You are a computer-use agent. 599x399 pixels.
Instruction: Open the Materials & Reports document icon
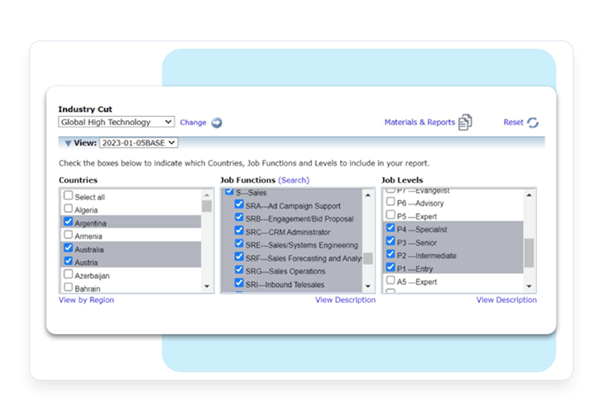[465, 122]
